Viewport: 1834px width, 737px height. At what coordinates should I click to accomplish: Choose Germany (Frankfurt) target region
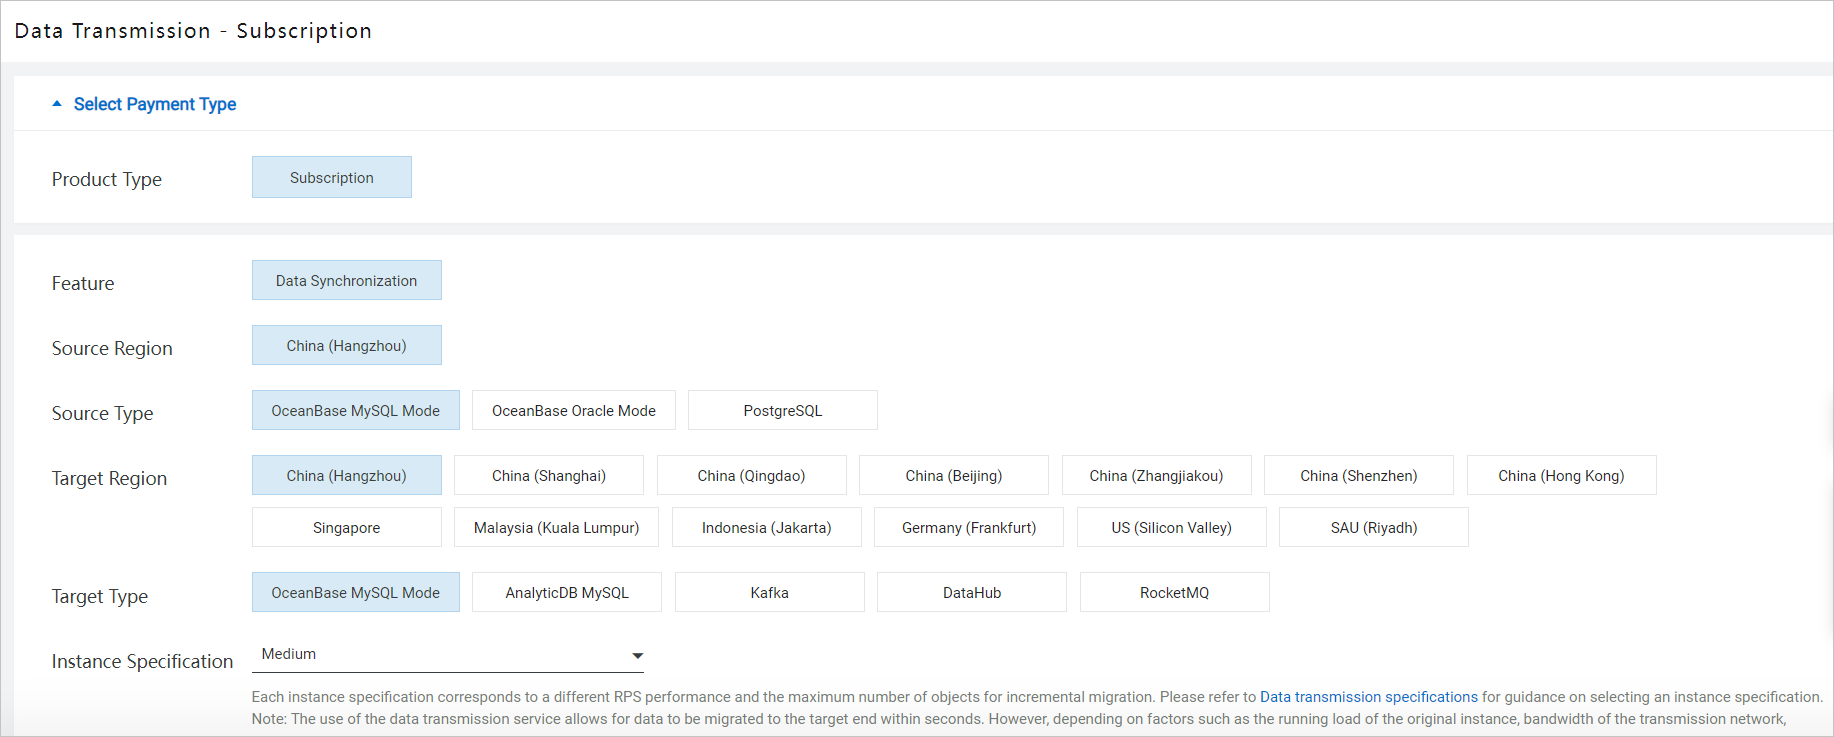point(968,528)
